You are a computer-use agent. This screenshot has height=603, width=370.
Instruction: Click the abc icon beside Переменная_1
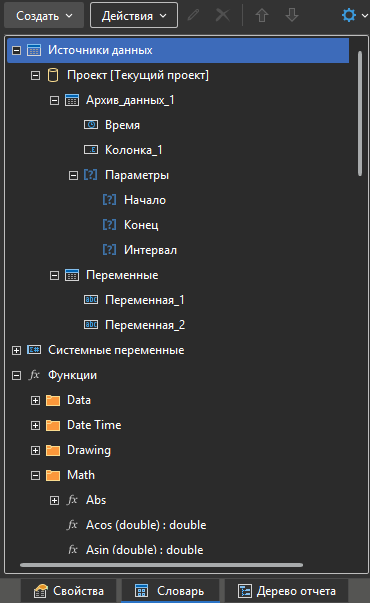[x=91, y=300]
